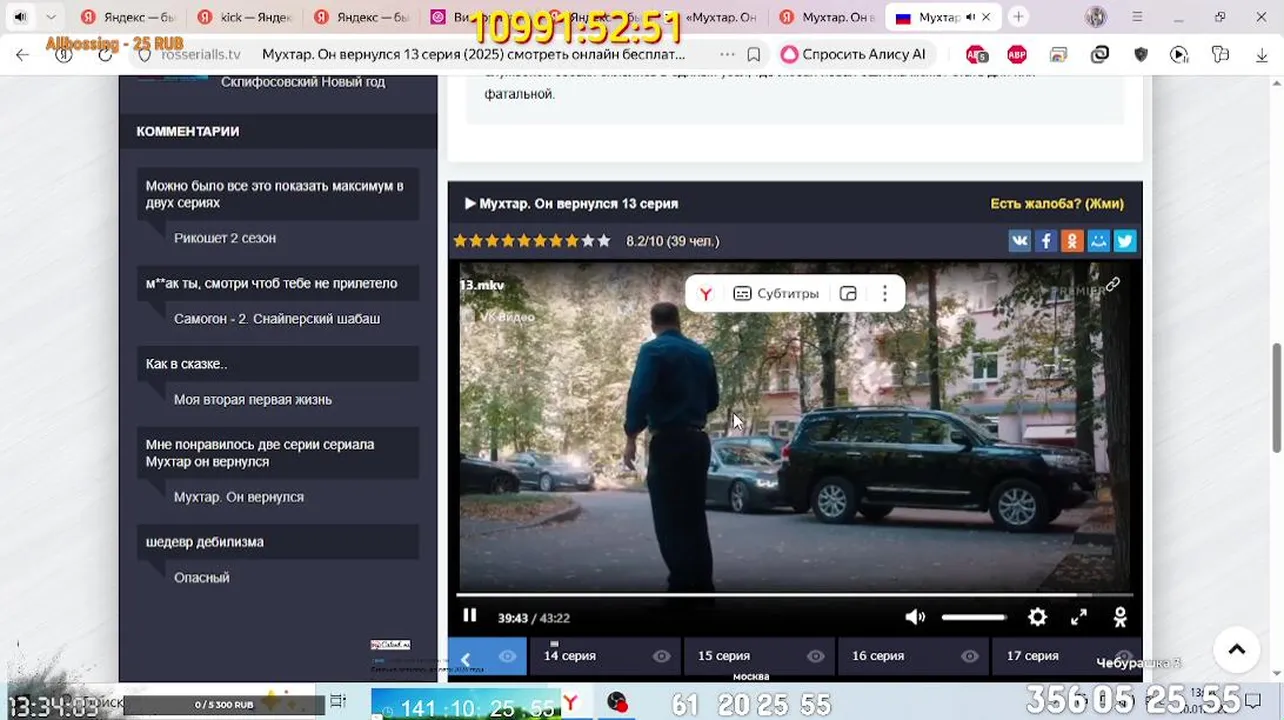The height and width of the screenshot is (720, 1284).
Task: Share via VK icon
Action: pyautogui.click(x=1019, y=241)
